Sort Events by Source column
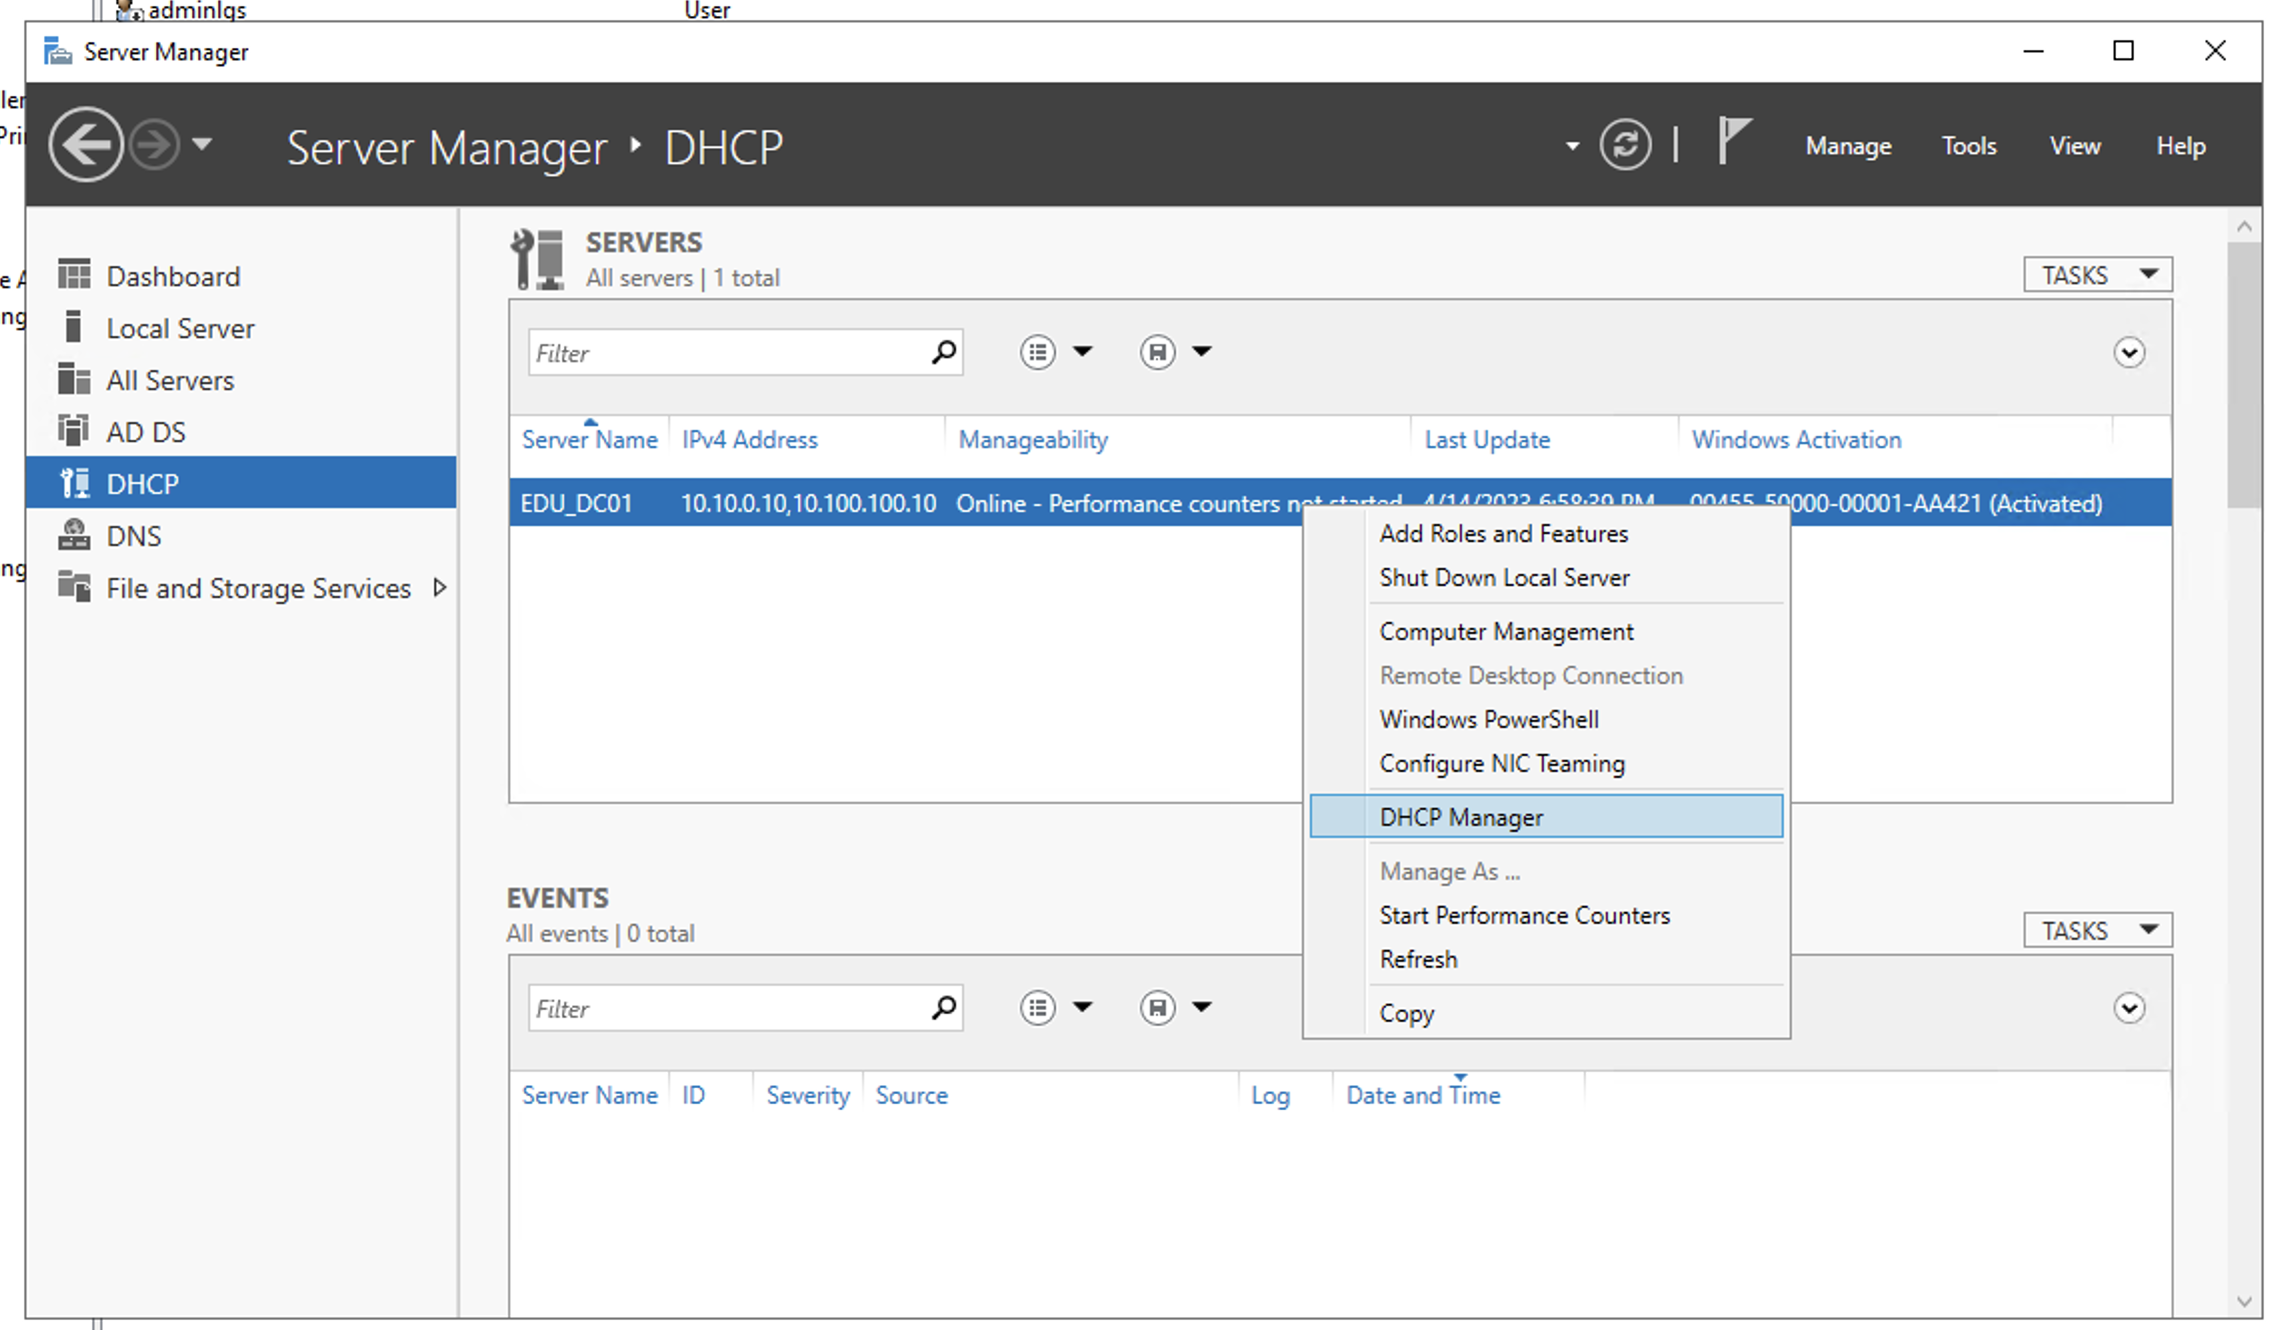The image size is (2272, 1330). point(911,1096)
